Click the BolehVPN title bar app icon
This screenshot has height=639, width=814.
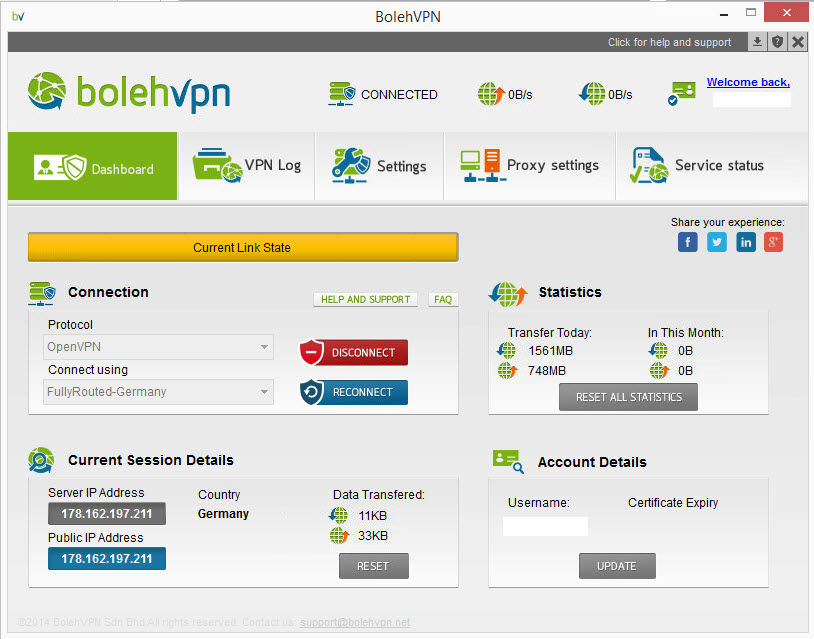[18, 16]
